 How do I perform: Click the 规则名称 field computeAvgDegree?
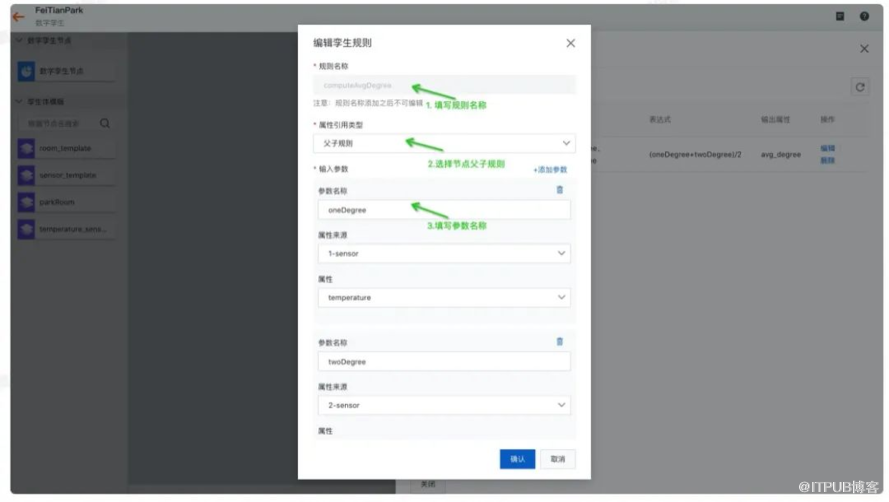(444, 85)
